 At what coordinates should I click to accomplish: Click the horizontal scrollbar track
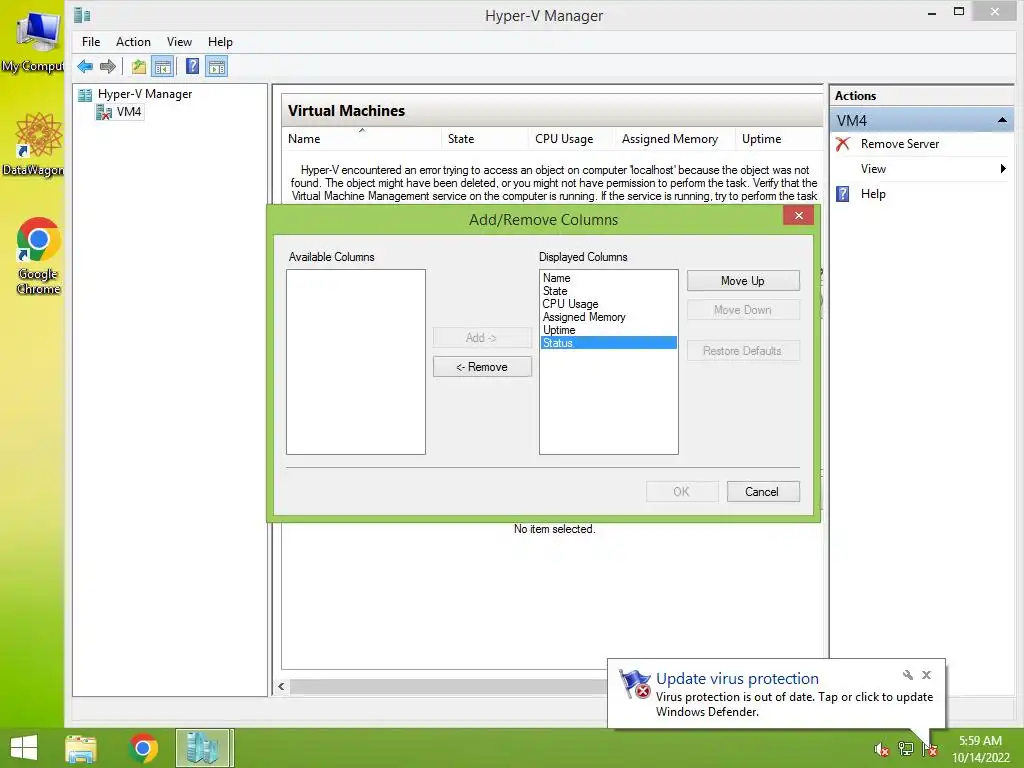448,686
